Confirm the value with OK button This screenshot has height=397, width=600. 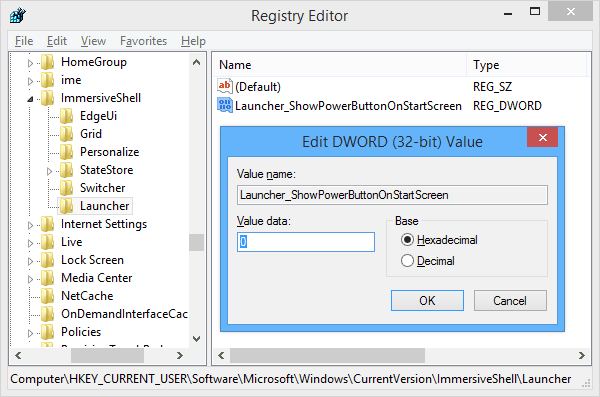pyautogui.click(x=427, y=301)
